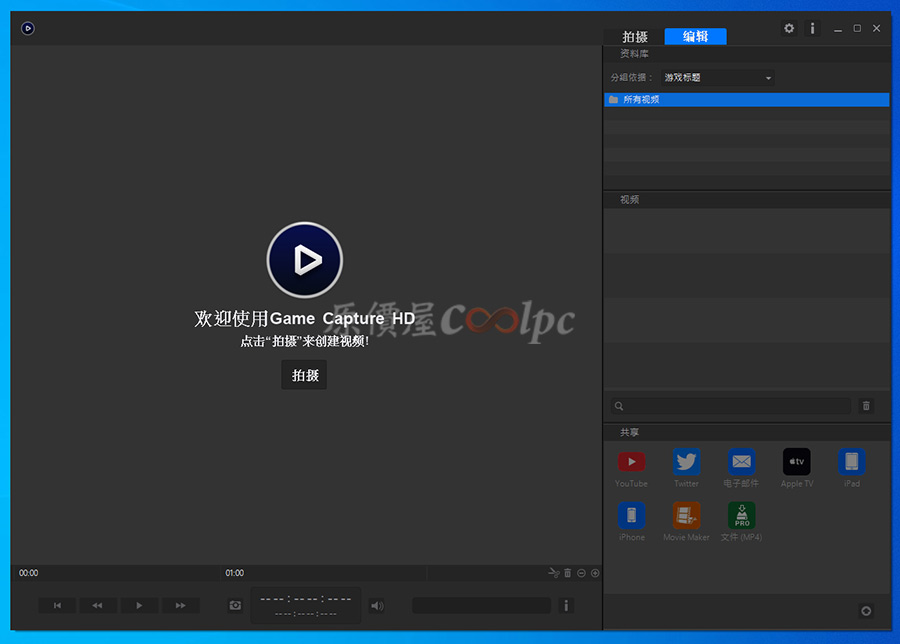The width and height of the screenshot is (900, 644).
Task: Zoom in timeline with the plus icon
Action: pyautogui.click(x=595, y=573)
